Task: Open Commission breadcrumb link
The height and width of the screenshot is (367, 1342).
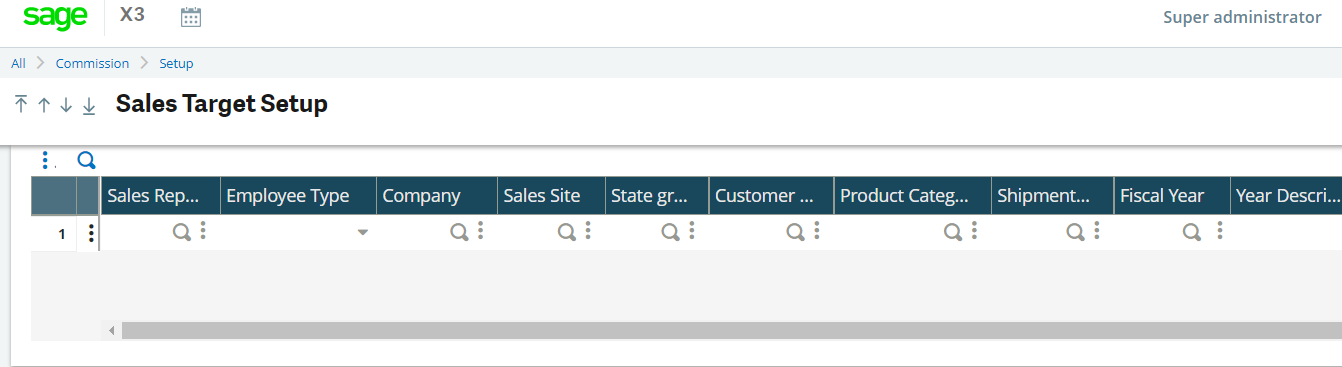Action: click(92, 63)
